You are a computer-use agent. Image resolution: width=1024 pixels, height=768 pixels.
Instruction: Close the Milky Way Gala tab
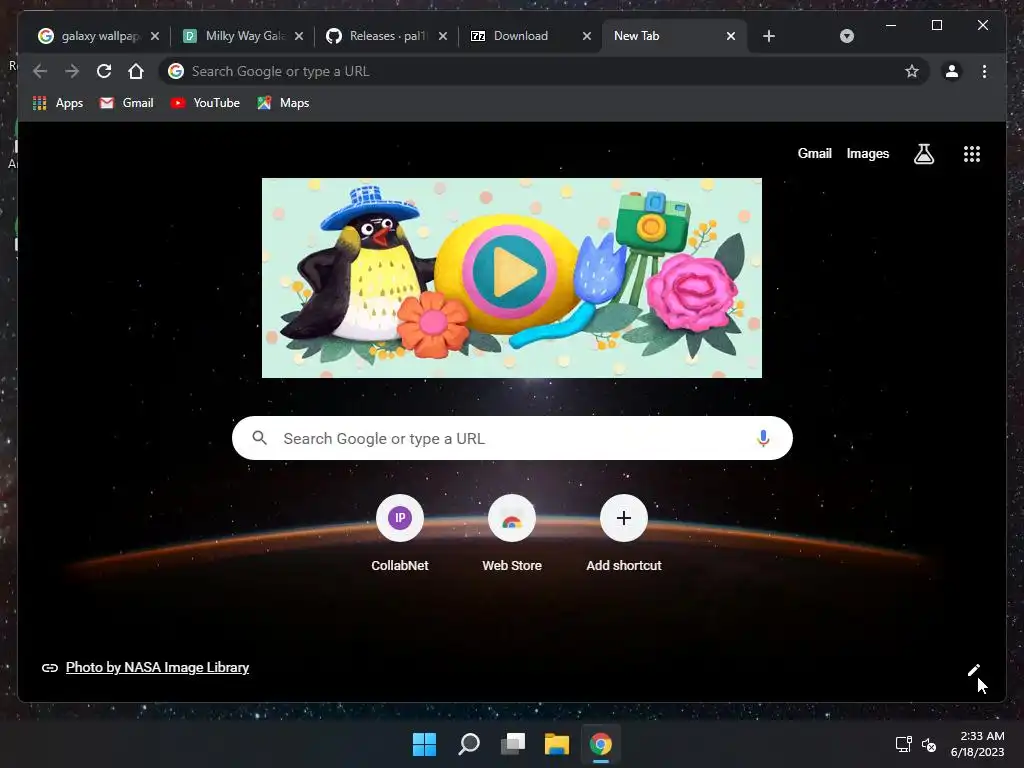[299, 36]
